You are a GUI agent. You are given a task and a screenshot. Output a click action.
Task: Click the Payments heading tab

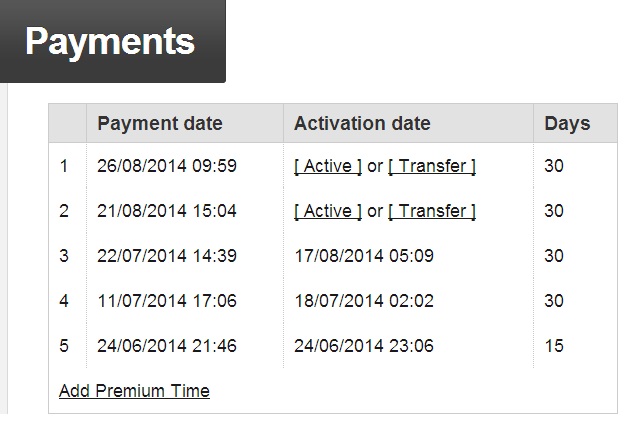110,42
